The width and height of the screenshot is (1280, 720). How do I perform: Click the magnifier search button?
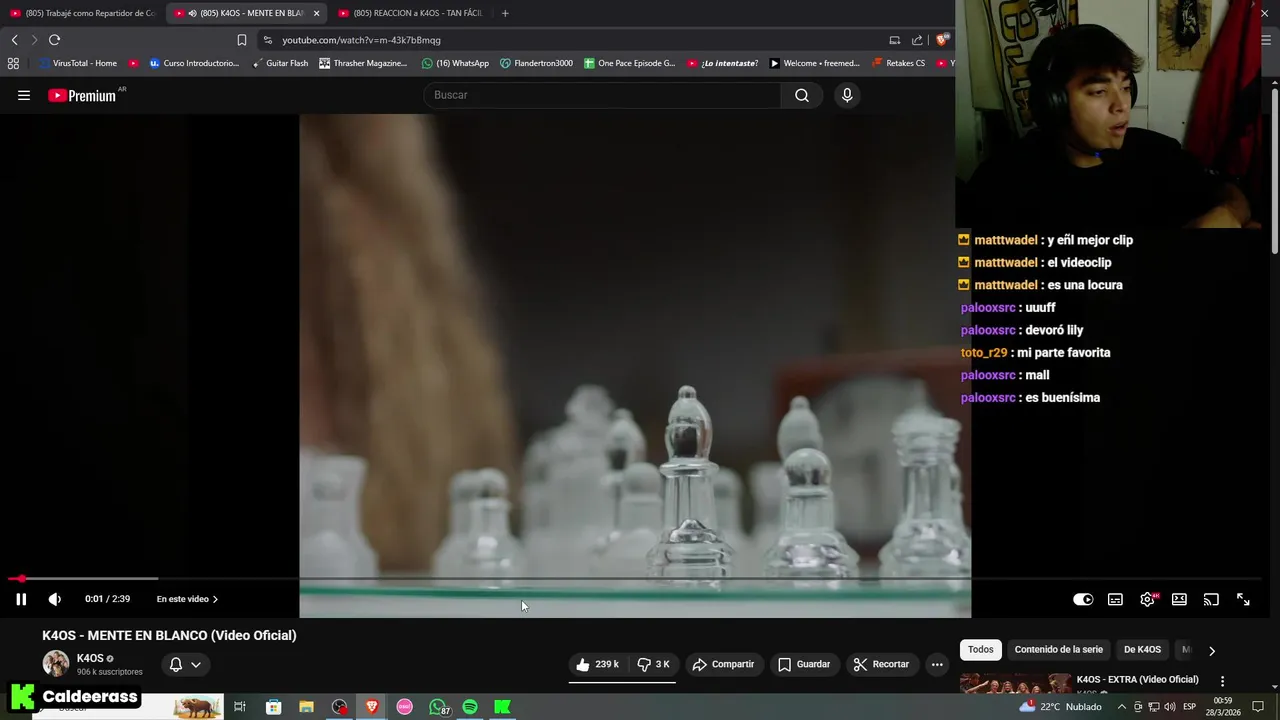[802, 95]
